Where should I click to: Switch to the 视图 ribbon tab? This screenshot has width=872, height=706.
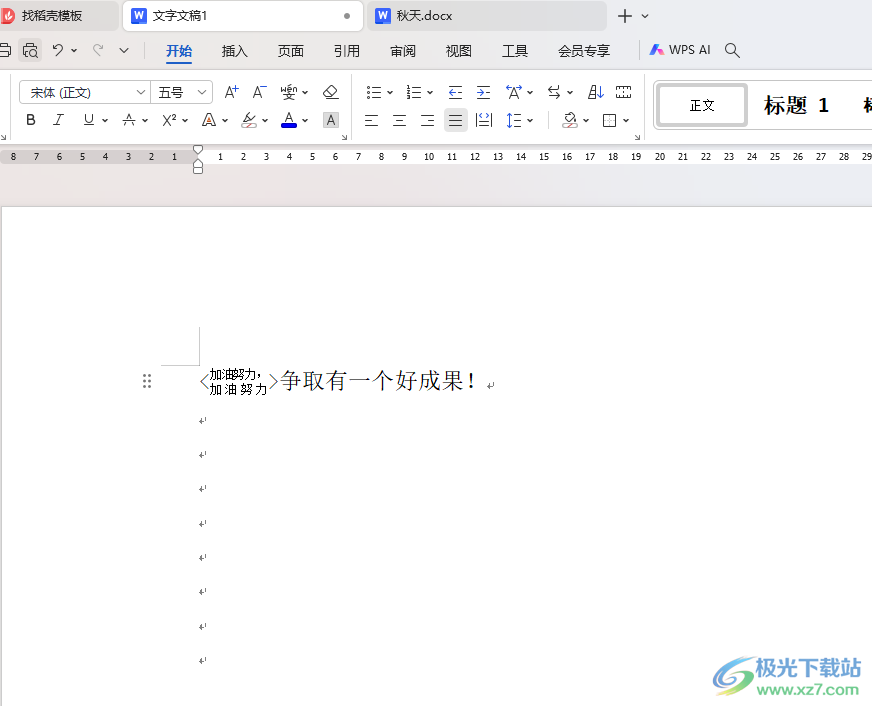point(459,51)
